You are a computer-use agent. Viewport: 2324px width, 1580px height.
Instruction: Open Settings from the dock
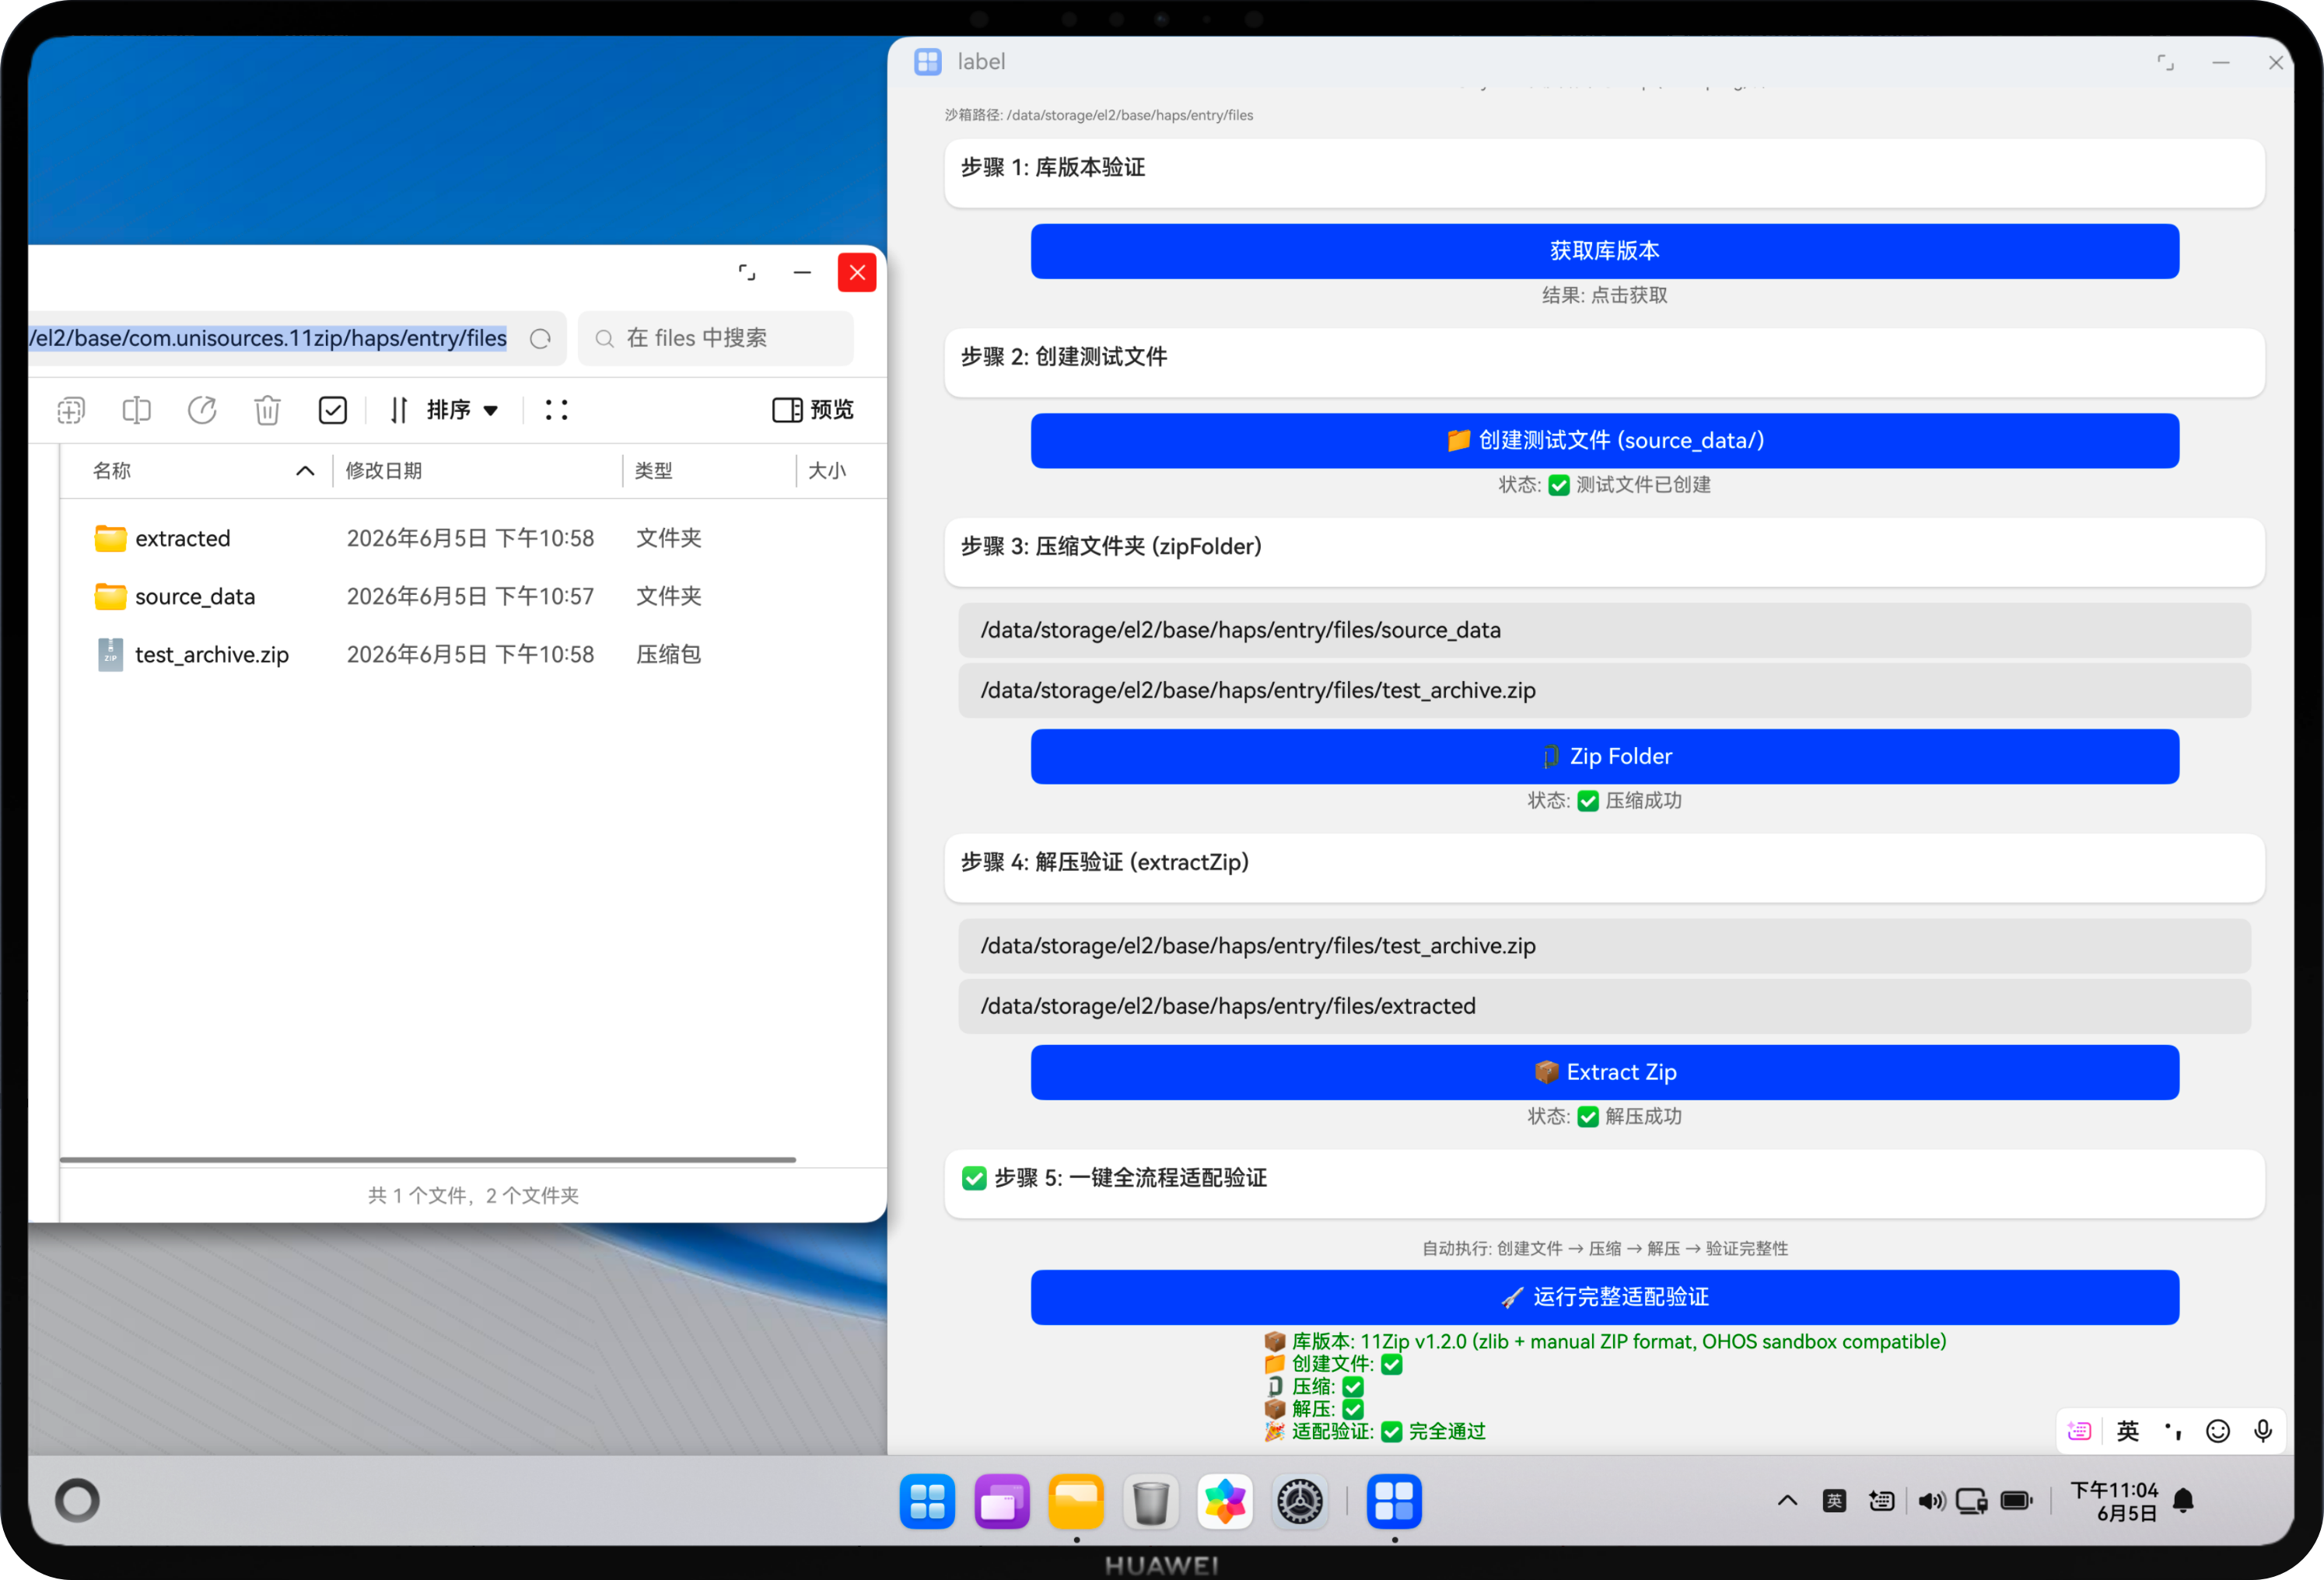[1300, 1501]
